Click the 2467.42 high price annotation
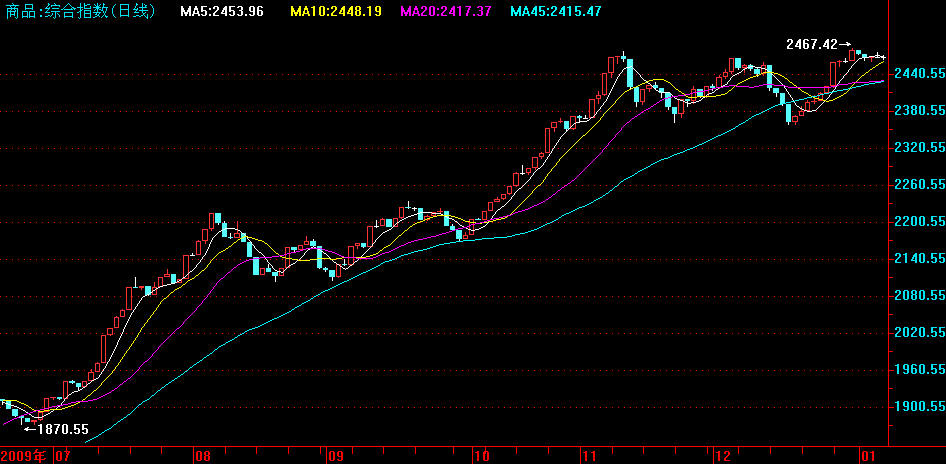Image resolution: width=946 pixels, height=464 pixels. tap(811, 44)
